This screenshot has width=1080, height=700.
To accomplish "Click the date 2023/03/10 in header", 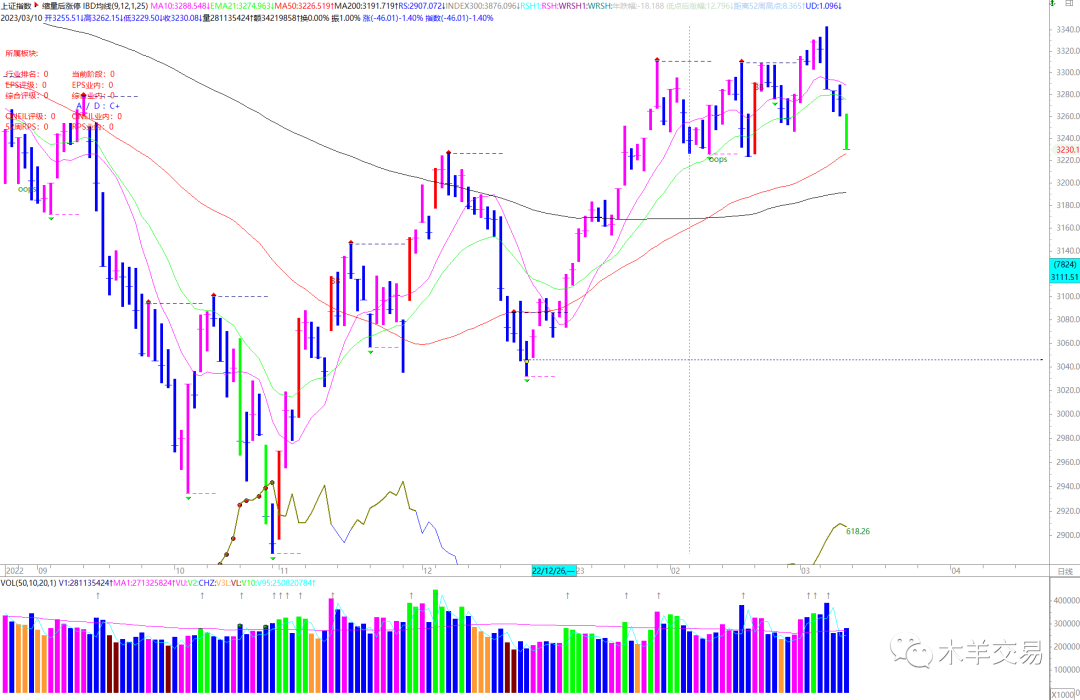I will point(21,18).
